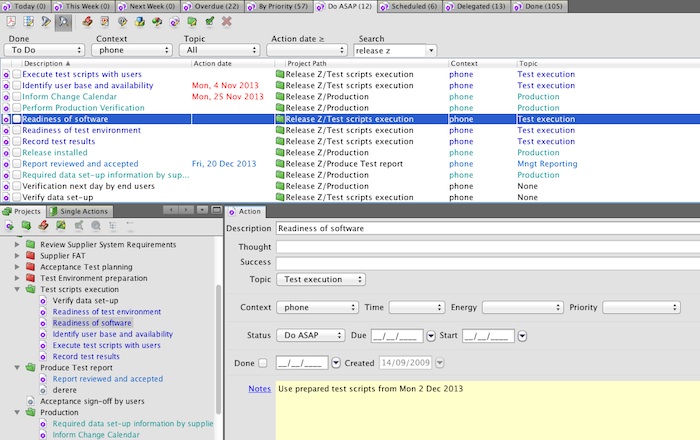The width and height of the screenshot is (700, 440).
Task: Click the PDF export icon in toolbar
Action: pos(9,21)
